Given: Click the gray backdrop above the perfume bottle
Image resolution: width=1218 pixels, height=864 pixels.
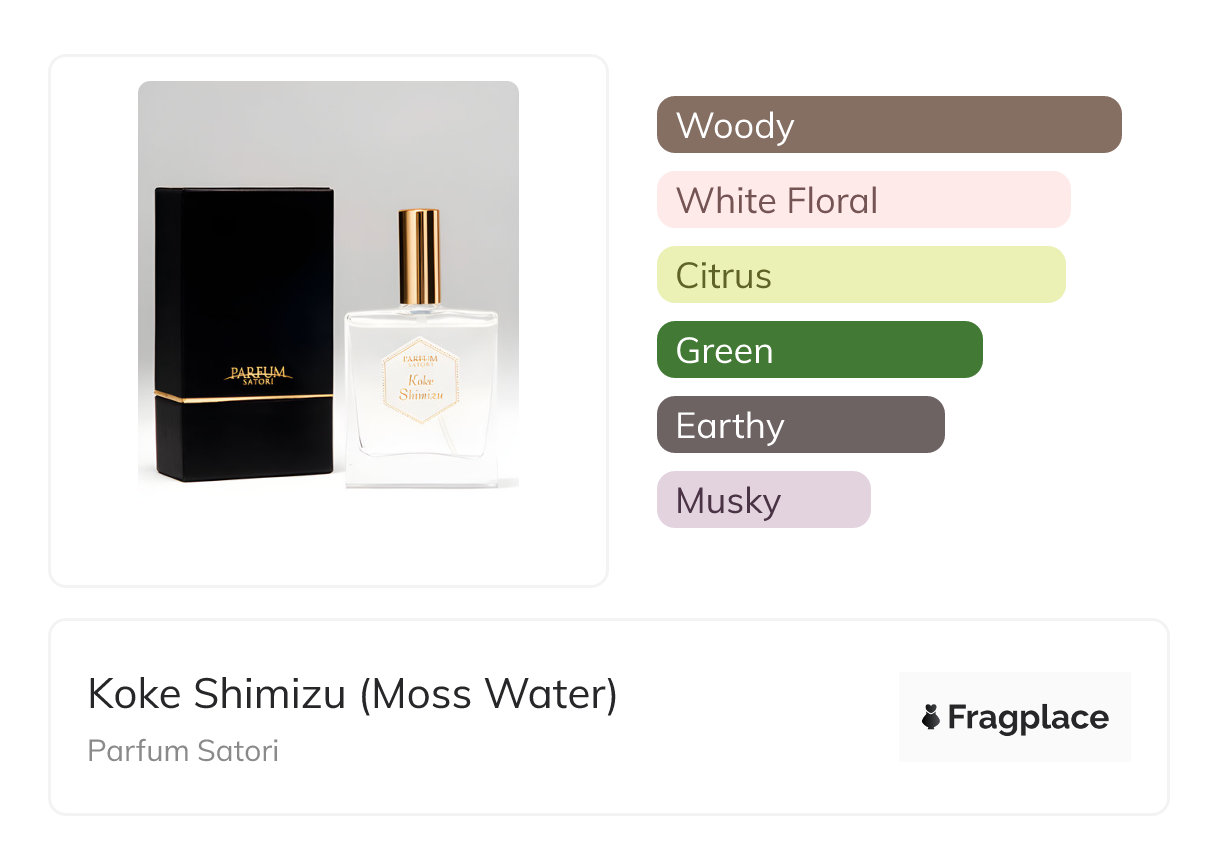Looking at the screenshot, I should click(x=420, y=140).
